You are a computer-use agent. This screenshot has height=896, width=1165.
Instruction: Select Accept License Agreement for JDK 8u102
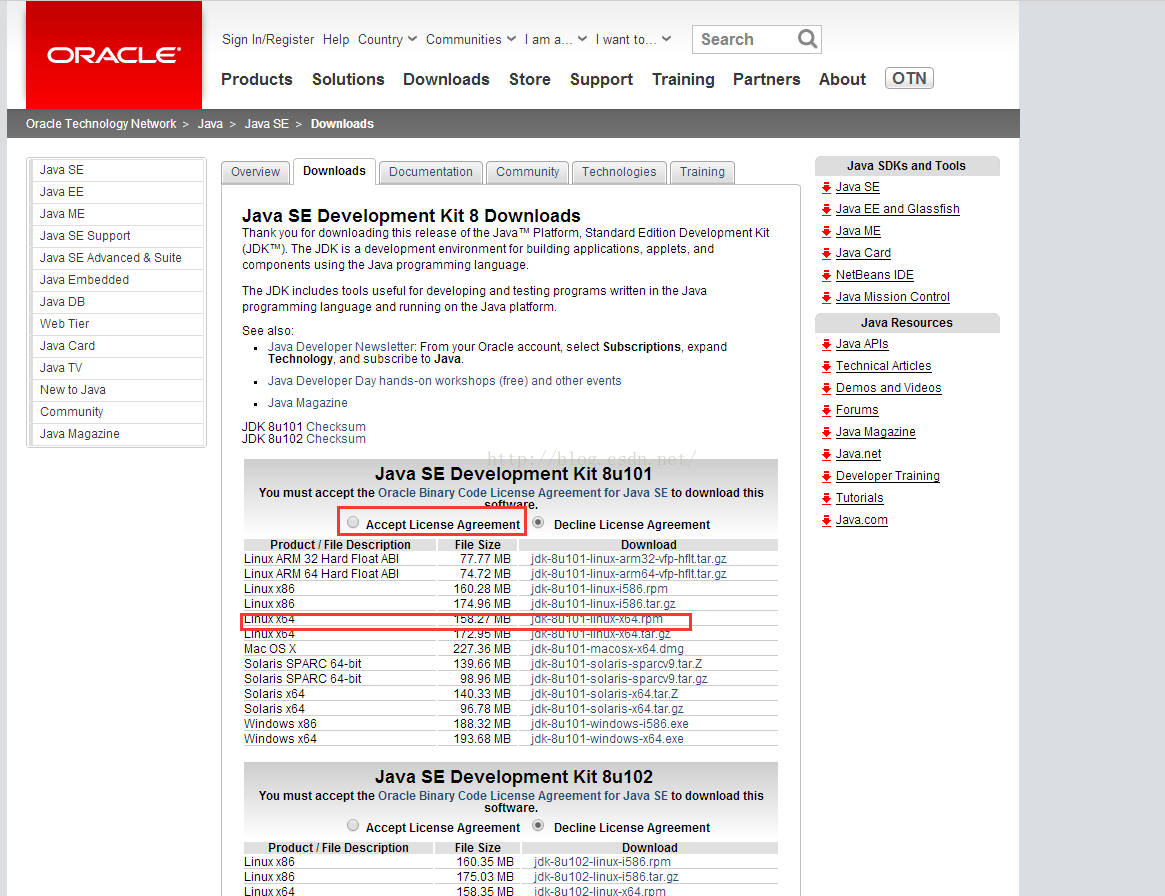(353, 825)
